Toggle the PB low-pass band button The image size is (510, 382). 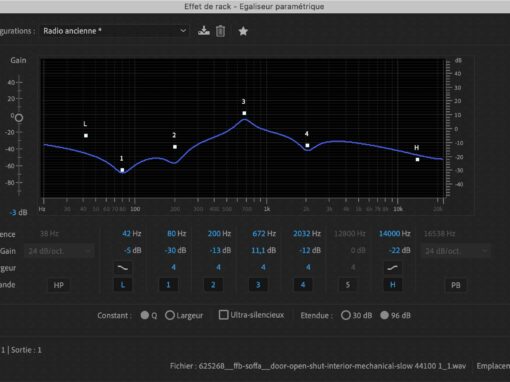[x=456, y=285]
